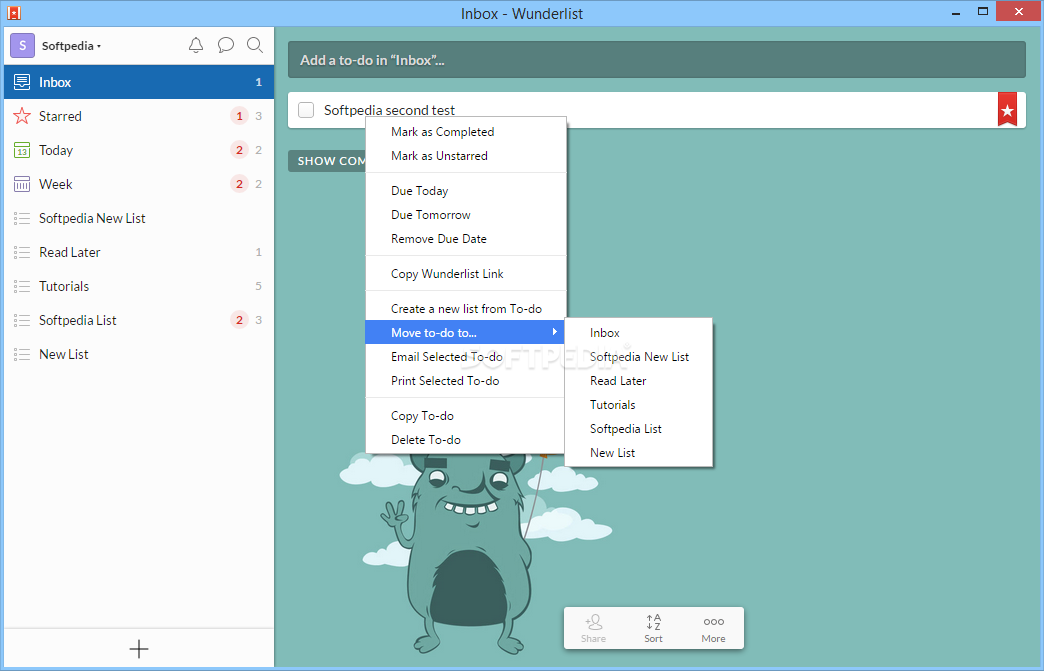1044x671 pixels.
Task: Click the Softpedia second test to-do title
Action: 390,111
